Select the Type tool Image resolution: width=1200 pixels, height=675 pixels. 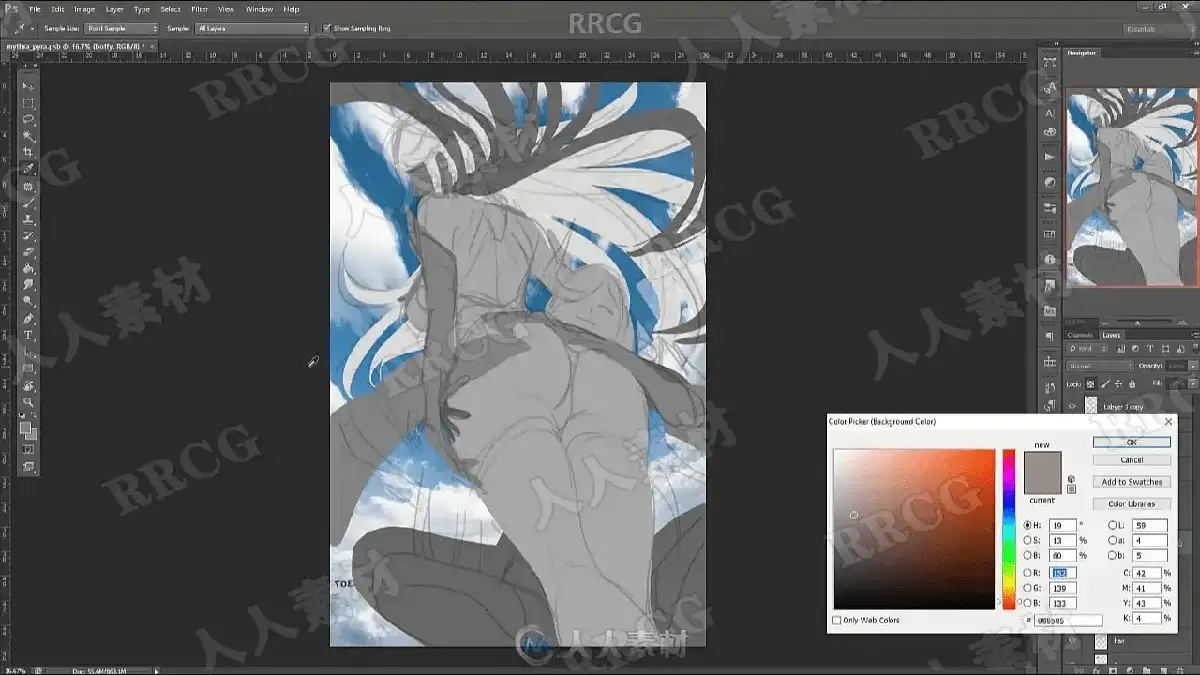click(29, 335)
